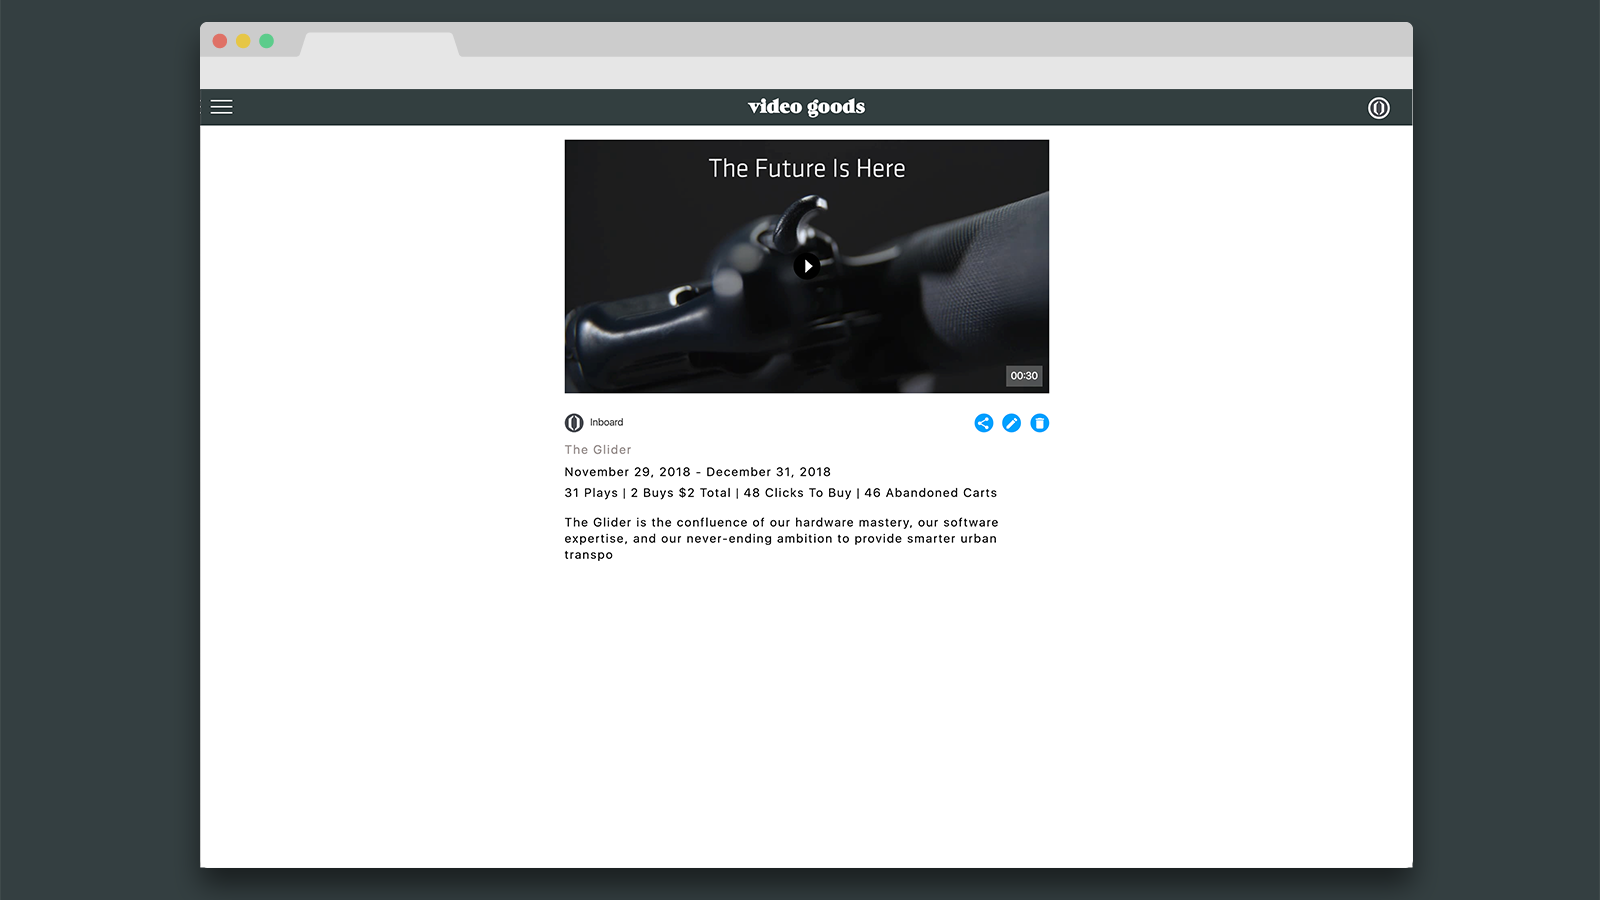Click the blue pencil edit icon
This screenshot has height=900, width=1600.
pos(1012,423)
